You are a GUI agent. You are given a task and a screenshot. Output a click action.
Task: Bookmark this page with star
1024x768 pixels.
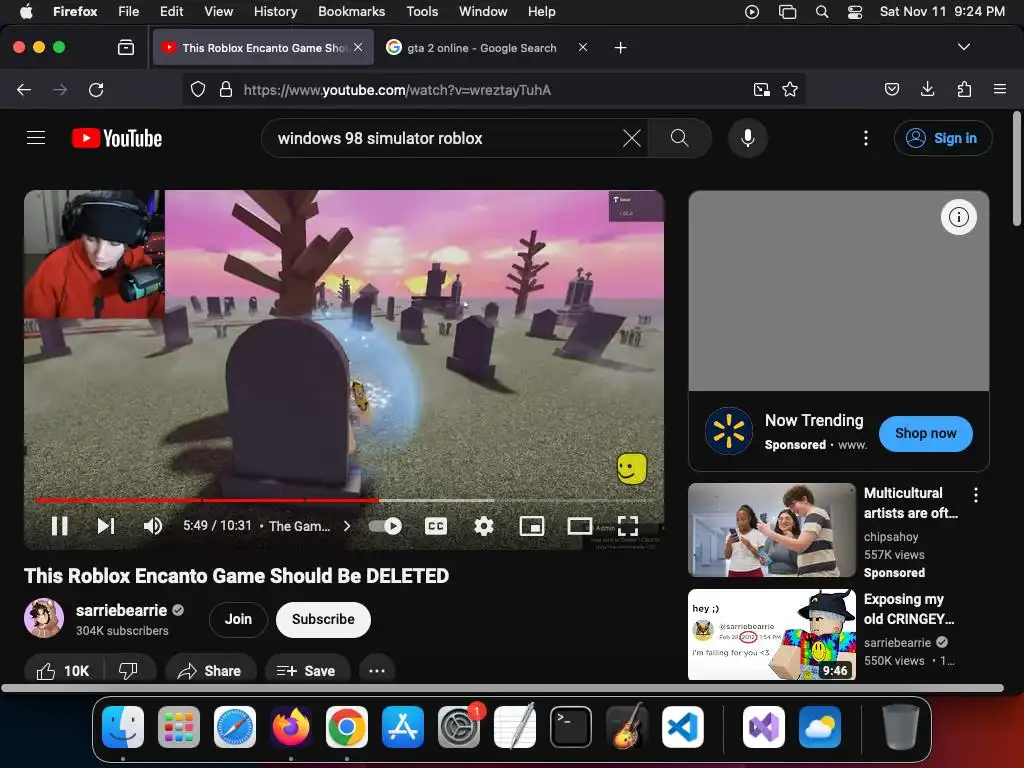(x=790, y=89)
